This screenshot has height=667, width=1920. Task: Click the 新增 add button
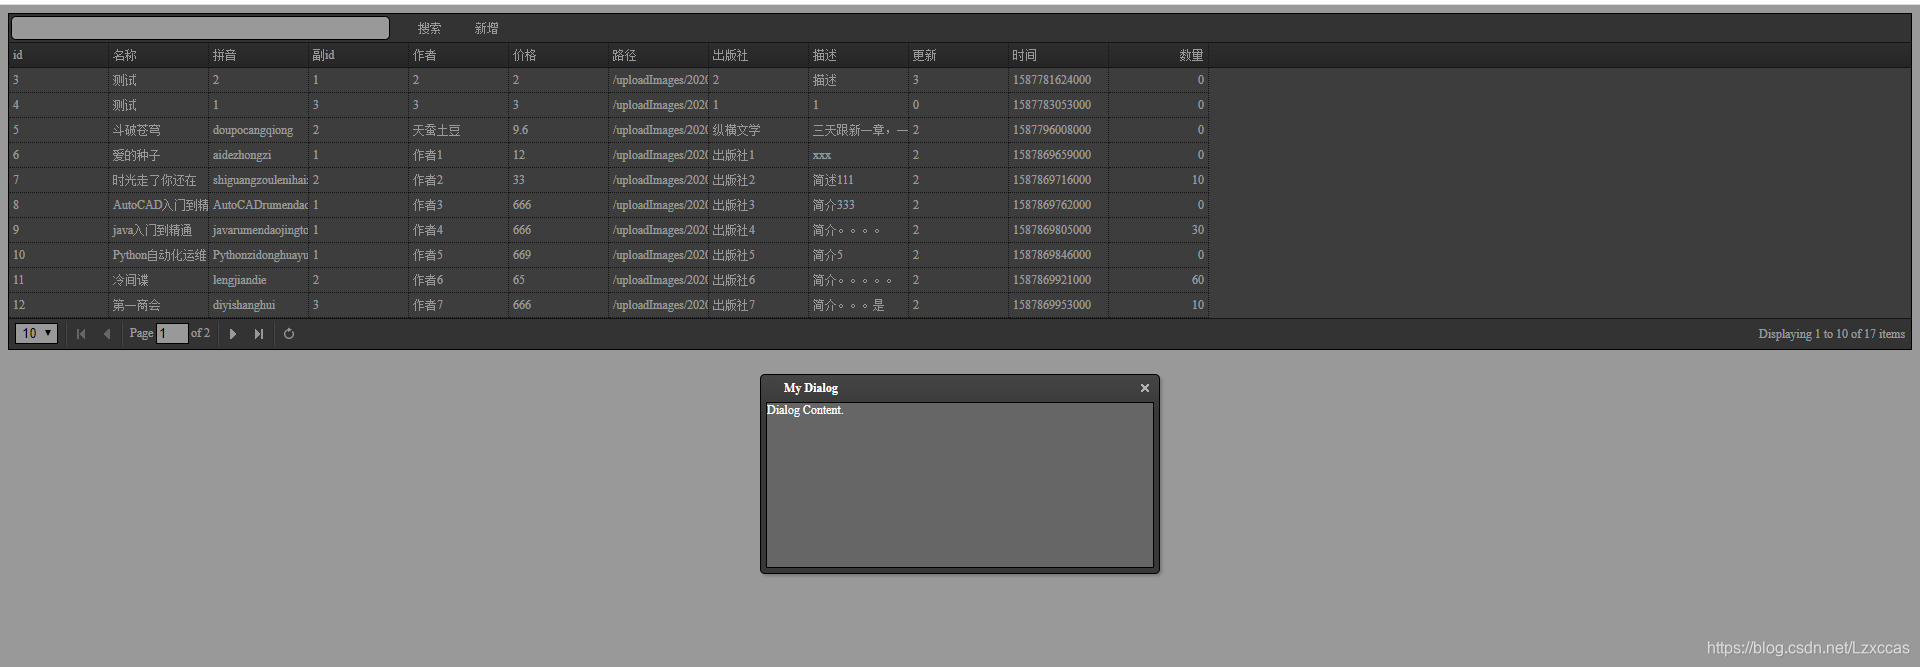tap(486, 28)
